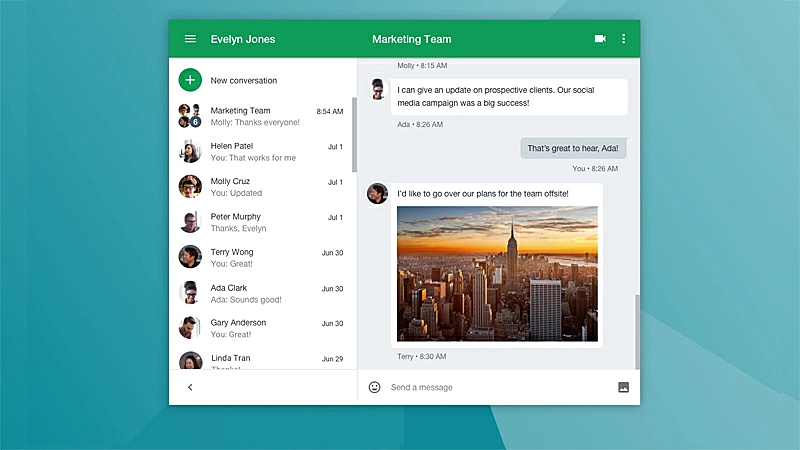800x450 pixels.
Task: Click Peter Murphy's avatar
Action: click(190, 222)
